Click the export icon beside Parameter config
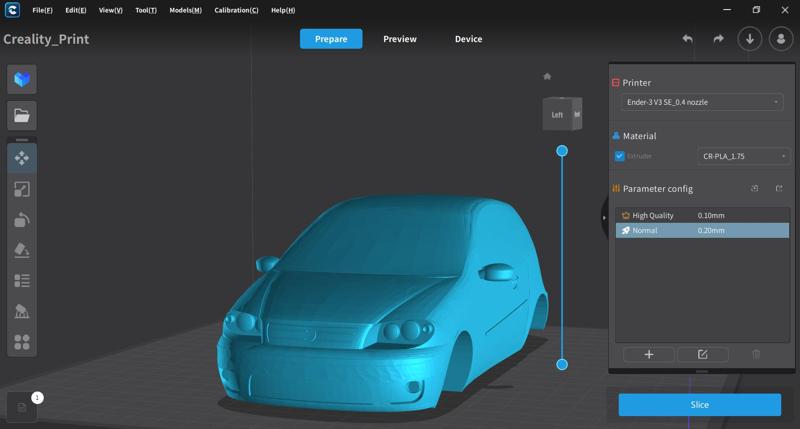The width and height of the screenshot is (800, 429). click(779, 188)
